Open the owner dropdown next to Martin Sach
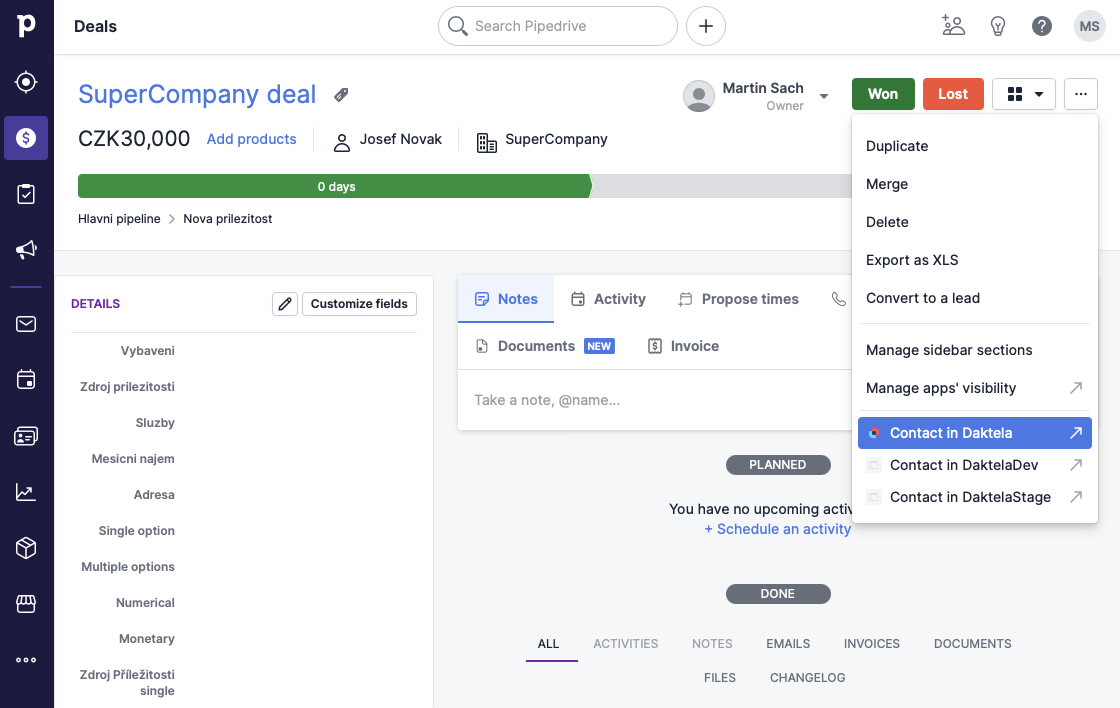This screenshot has width=1120, height=708. (823, 95)
